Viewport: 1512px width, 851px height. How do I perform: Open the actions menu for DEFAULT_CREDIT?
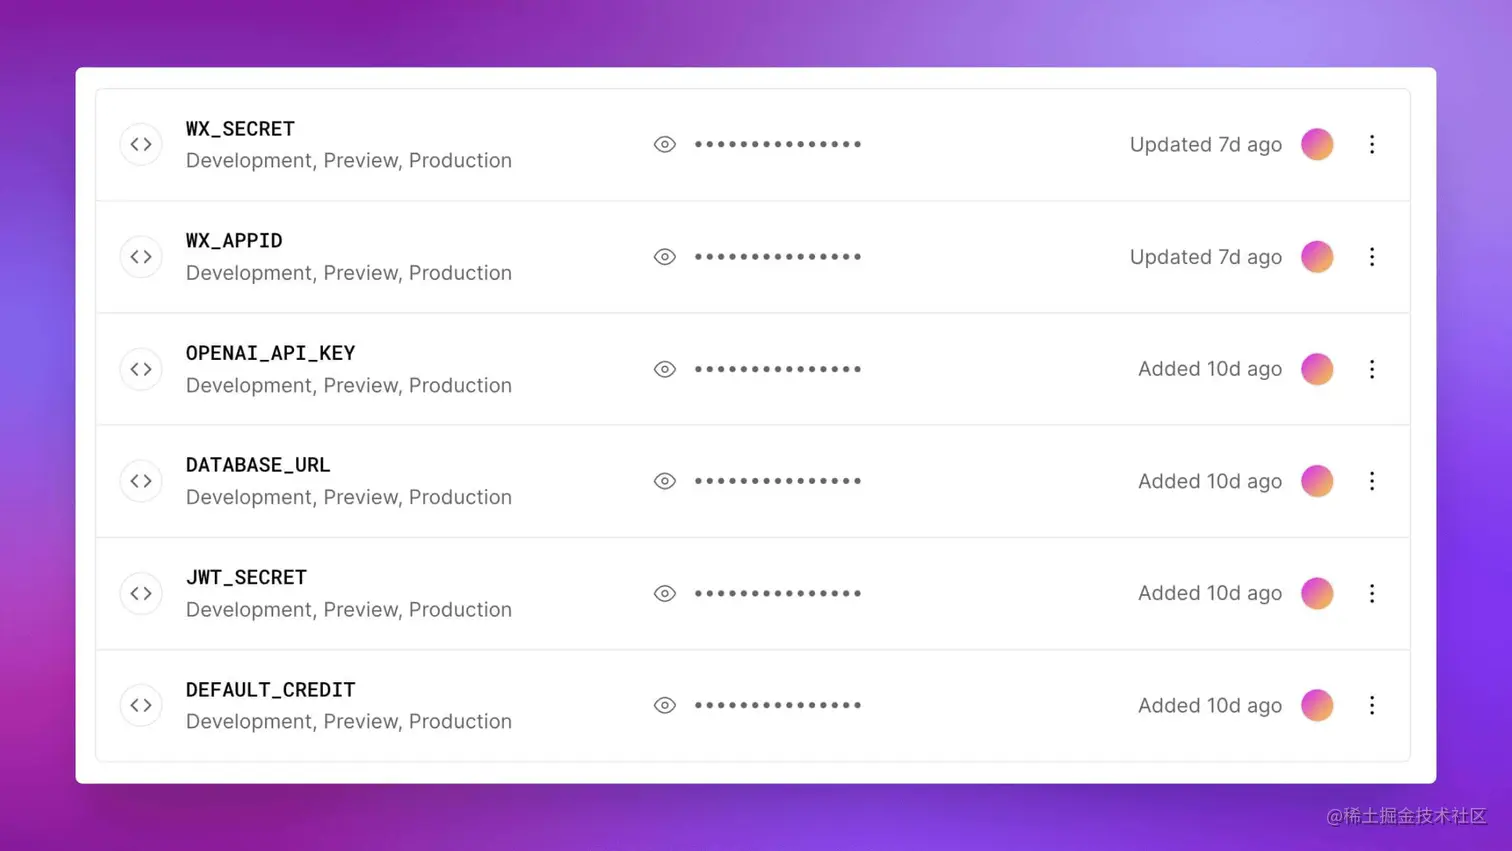[x=1372, y=705]
